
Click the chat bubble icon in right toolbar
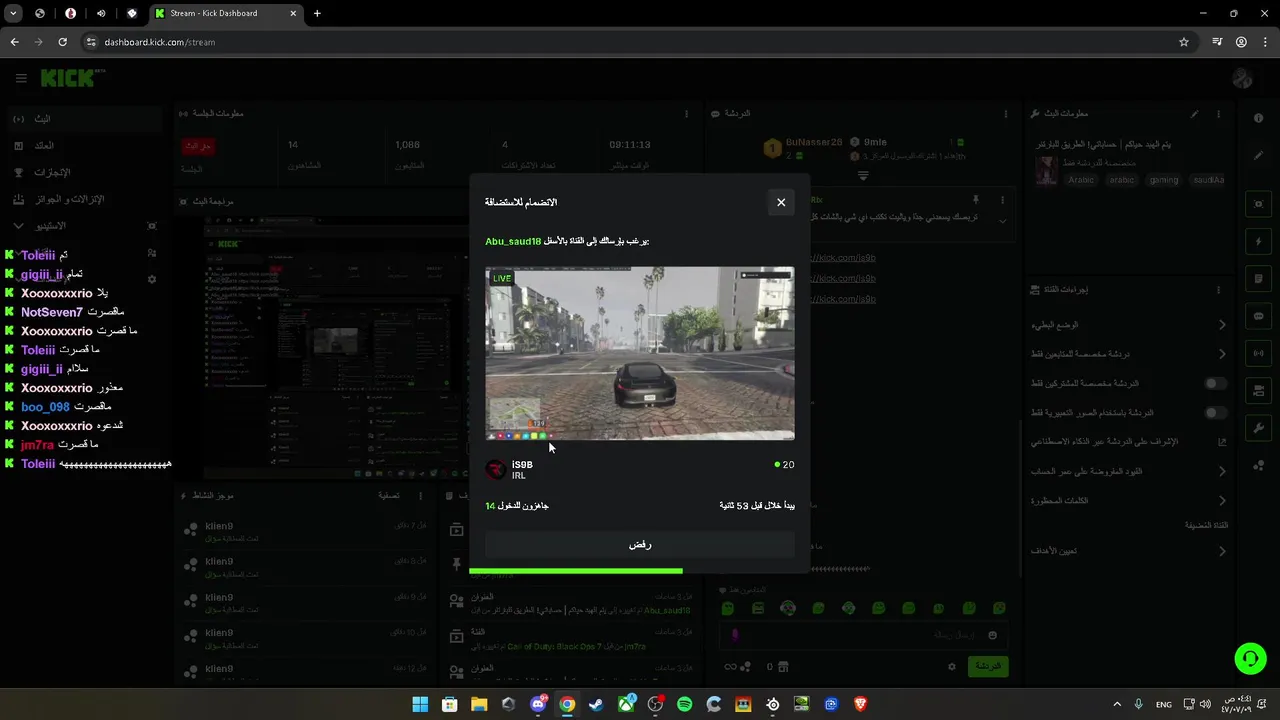(x=1259, y=316)
